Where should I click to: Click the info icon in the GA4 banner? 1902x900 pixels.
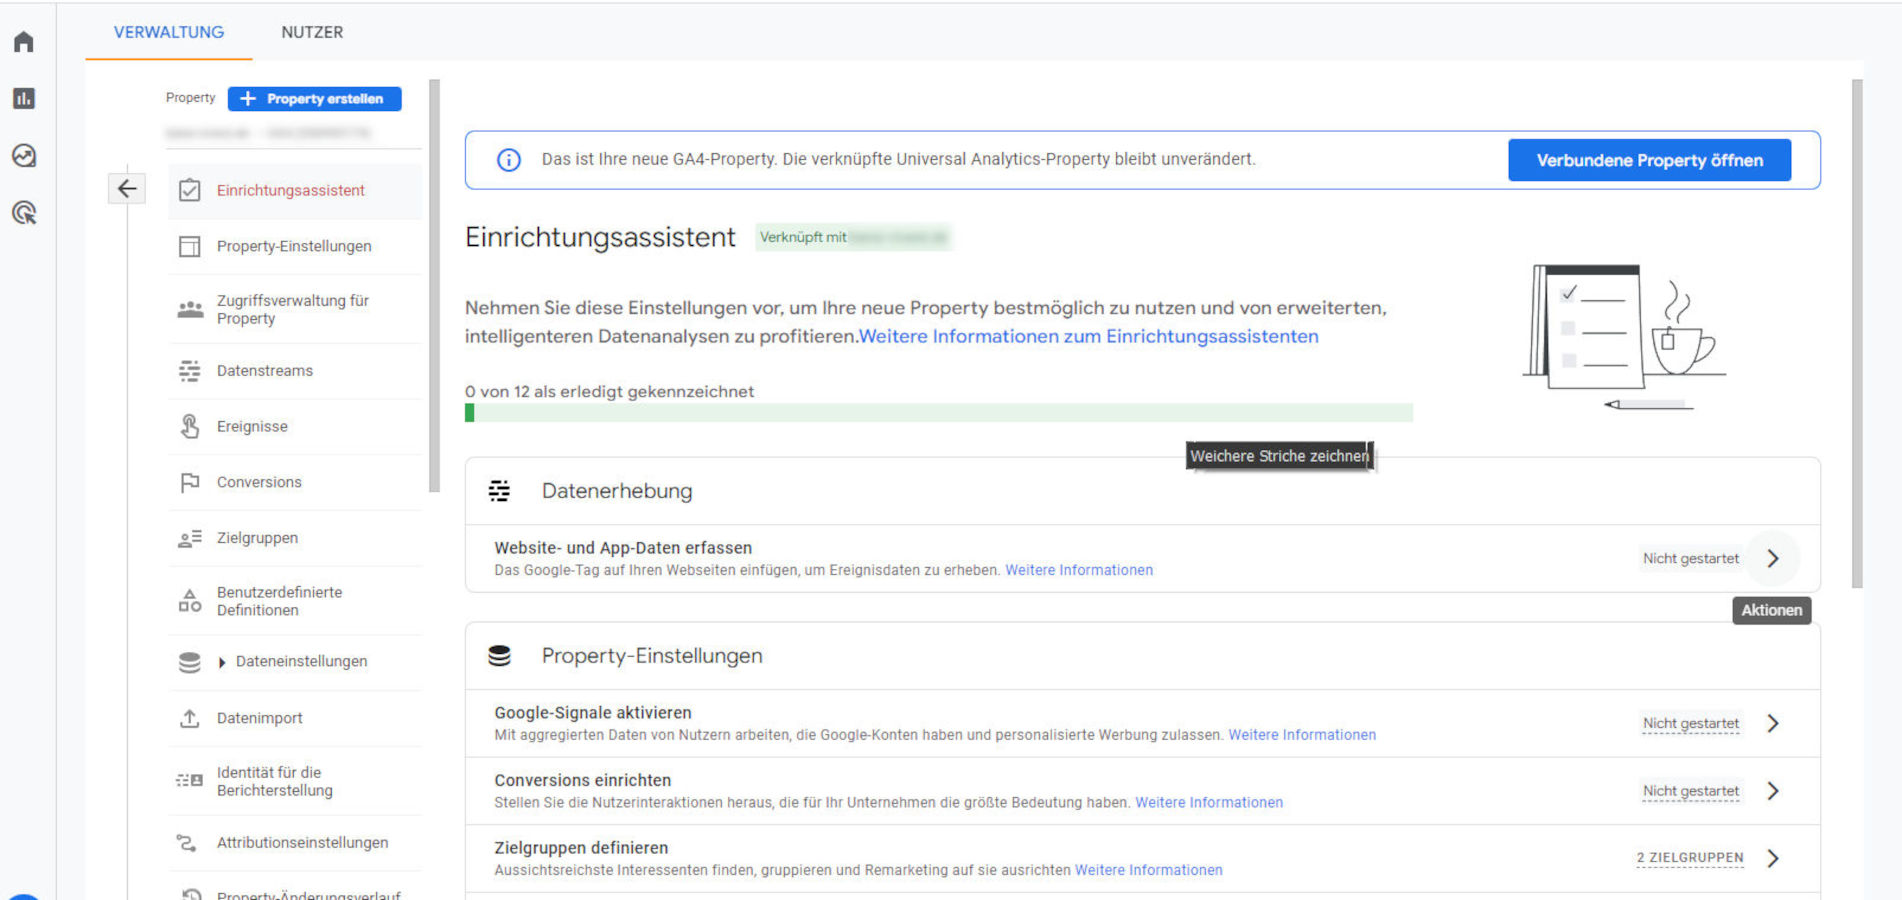tap(509, 160)
